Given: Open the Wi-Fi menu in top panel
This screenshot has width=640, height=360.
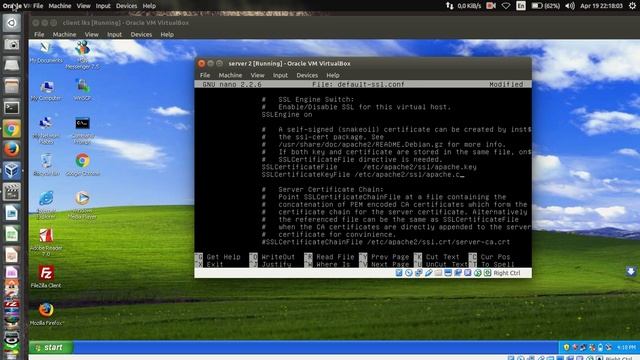Looking at the screenshot, I should (x=506, y=6).
